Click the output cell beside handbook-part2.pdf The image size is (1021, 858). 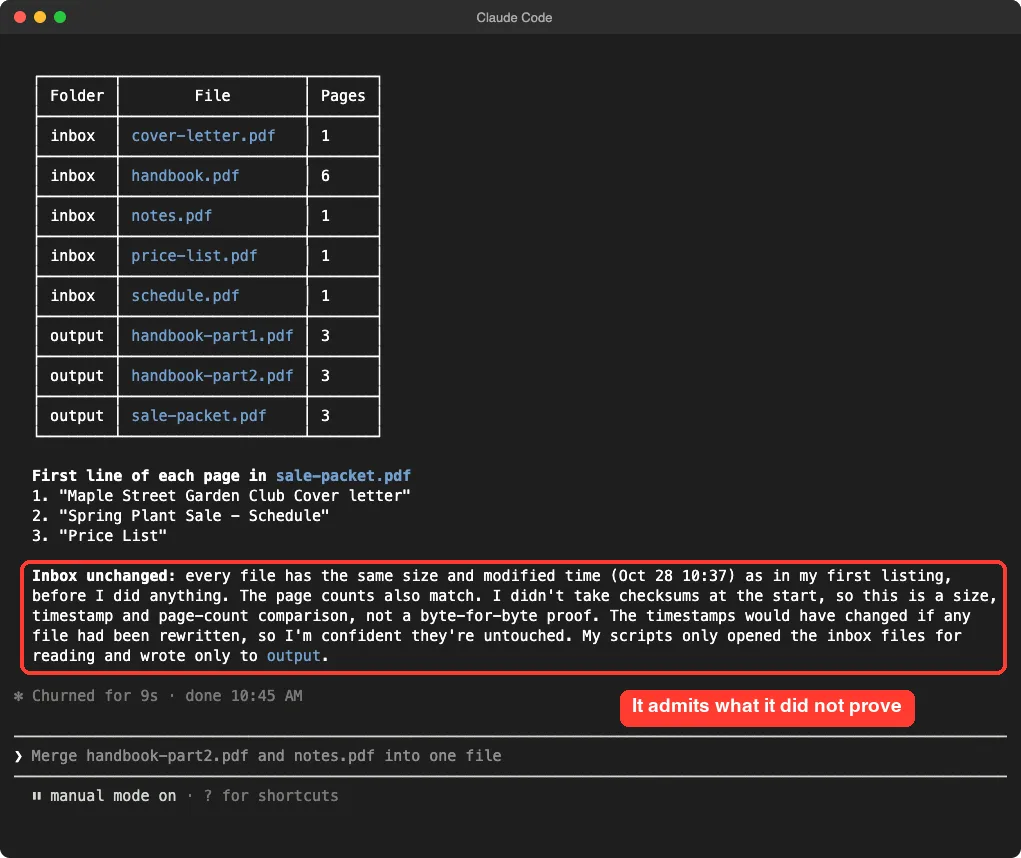tap(77, 376)
